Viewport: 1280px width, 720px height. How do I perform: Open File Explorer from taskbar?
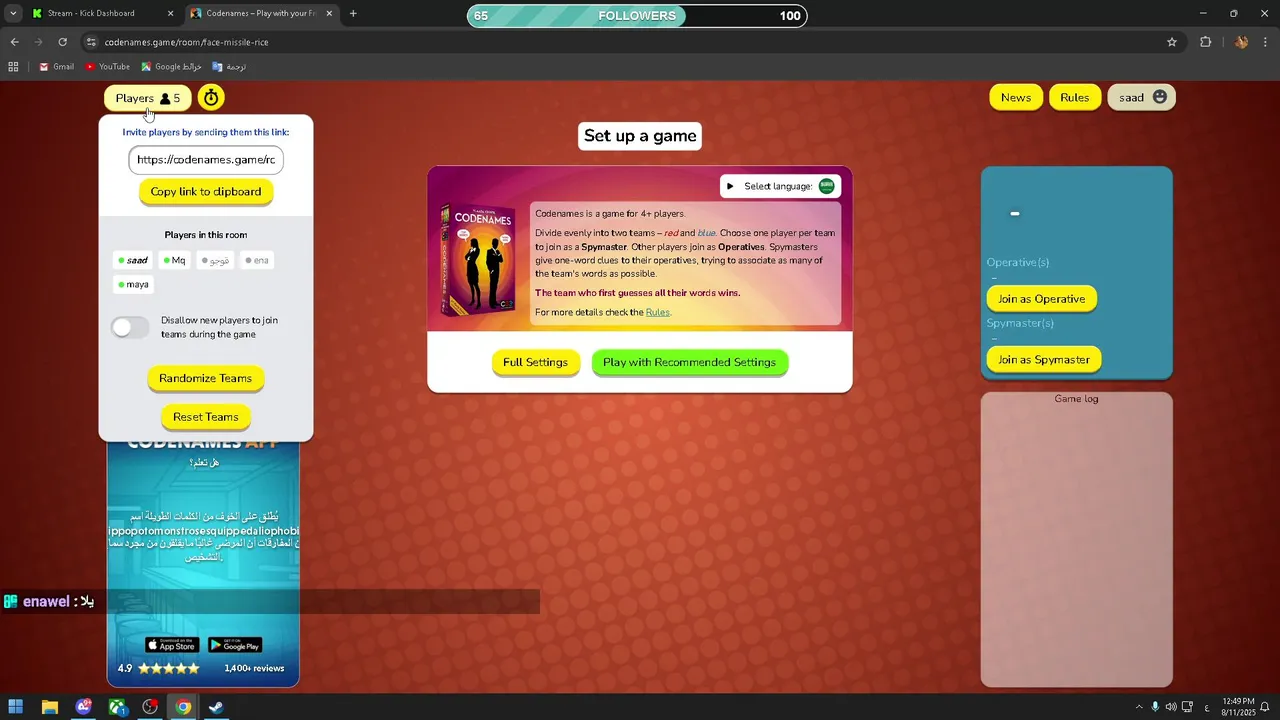pos(50,707)
